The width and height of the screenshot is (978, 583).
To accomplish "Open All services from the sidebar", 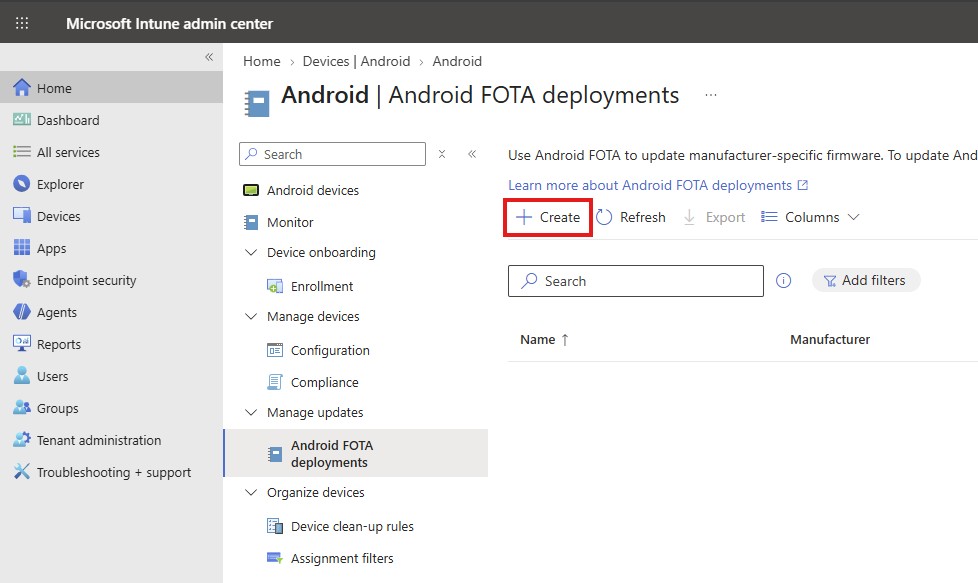I will pyautogui.click(x=68, y=152).
